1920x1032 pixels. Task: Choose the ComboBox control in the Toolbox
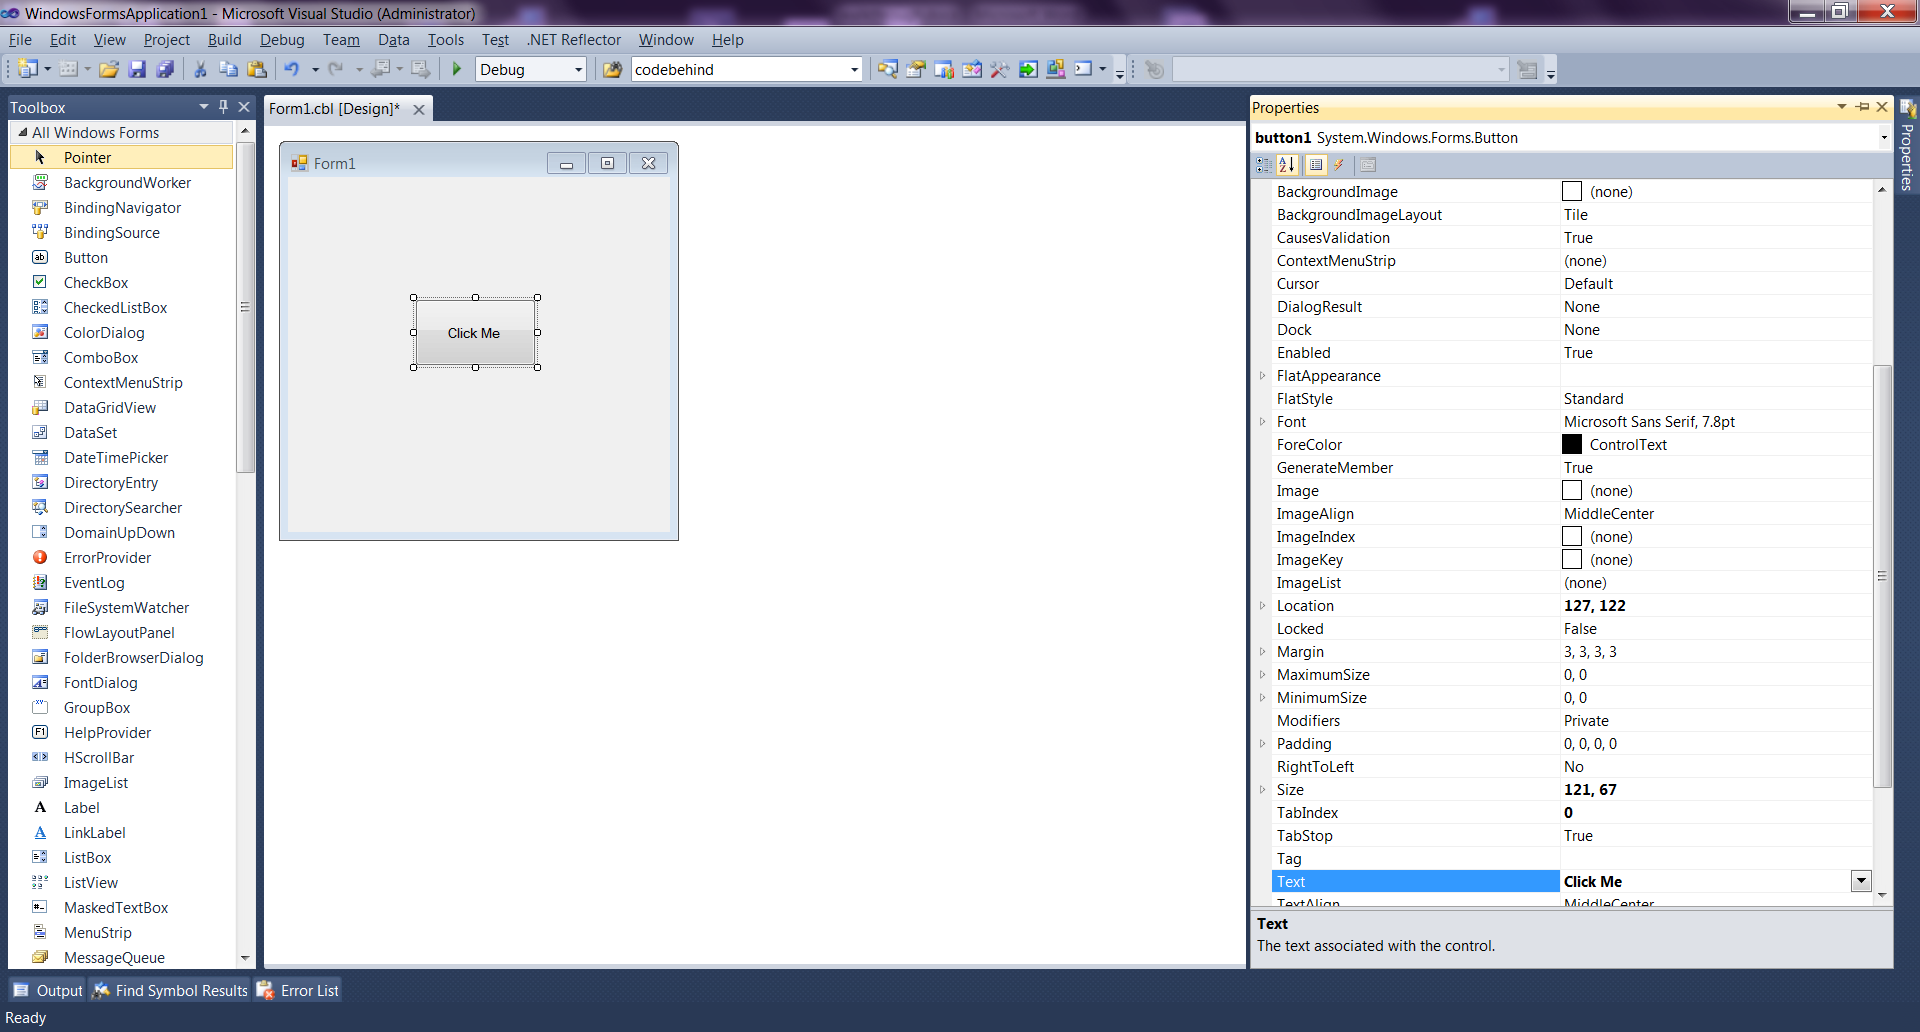pyautogui.click(x=122, y=358)
